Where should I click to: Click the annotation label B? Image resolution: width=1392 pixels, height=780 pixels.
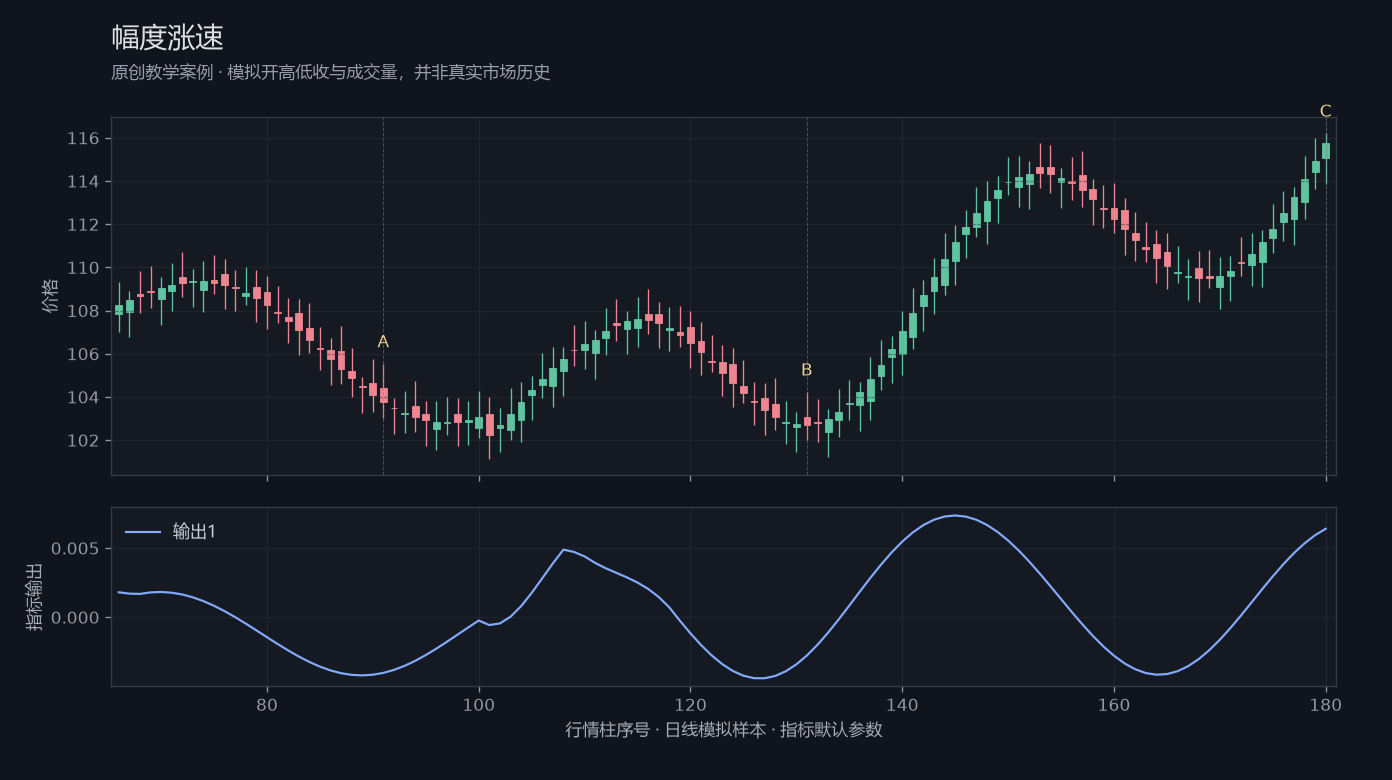pos(807,370)
